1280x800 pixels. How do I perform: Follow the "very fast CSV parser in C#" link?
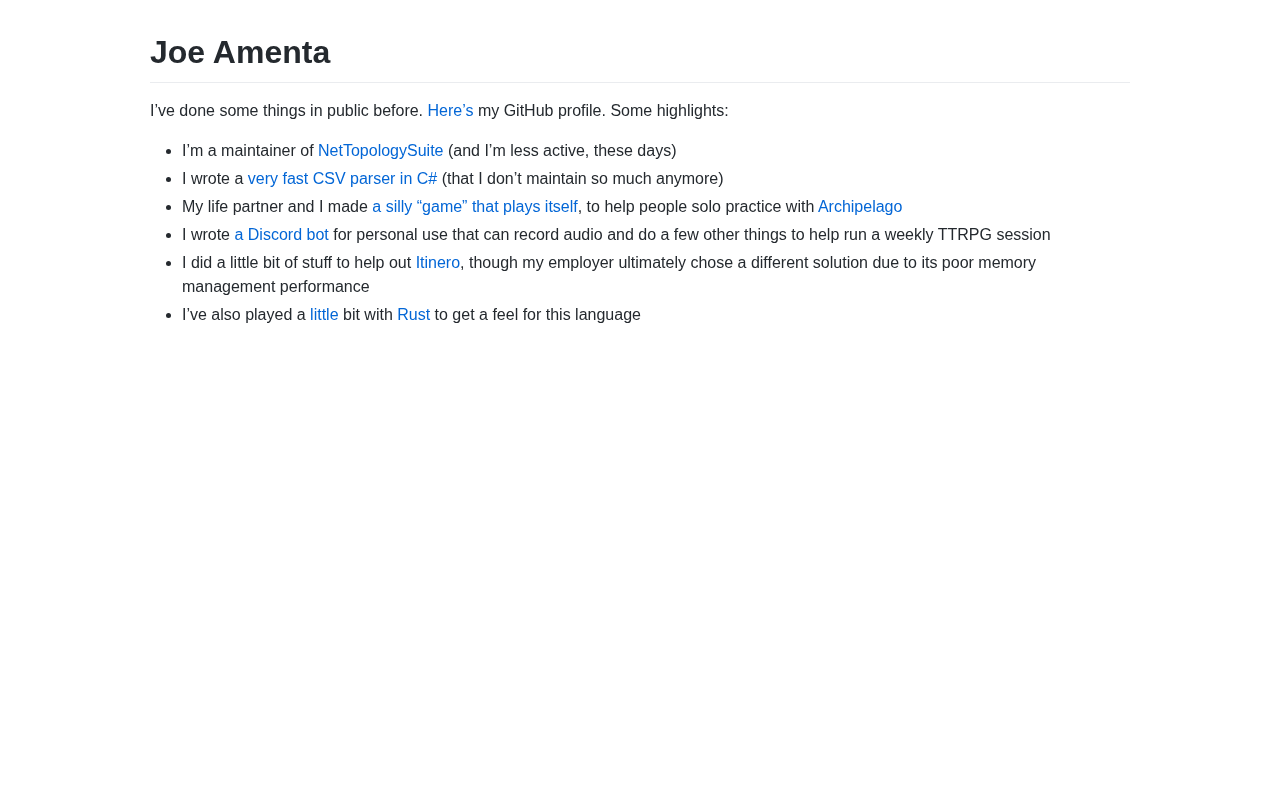click(x=342, y=179)
